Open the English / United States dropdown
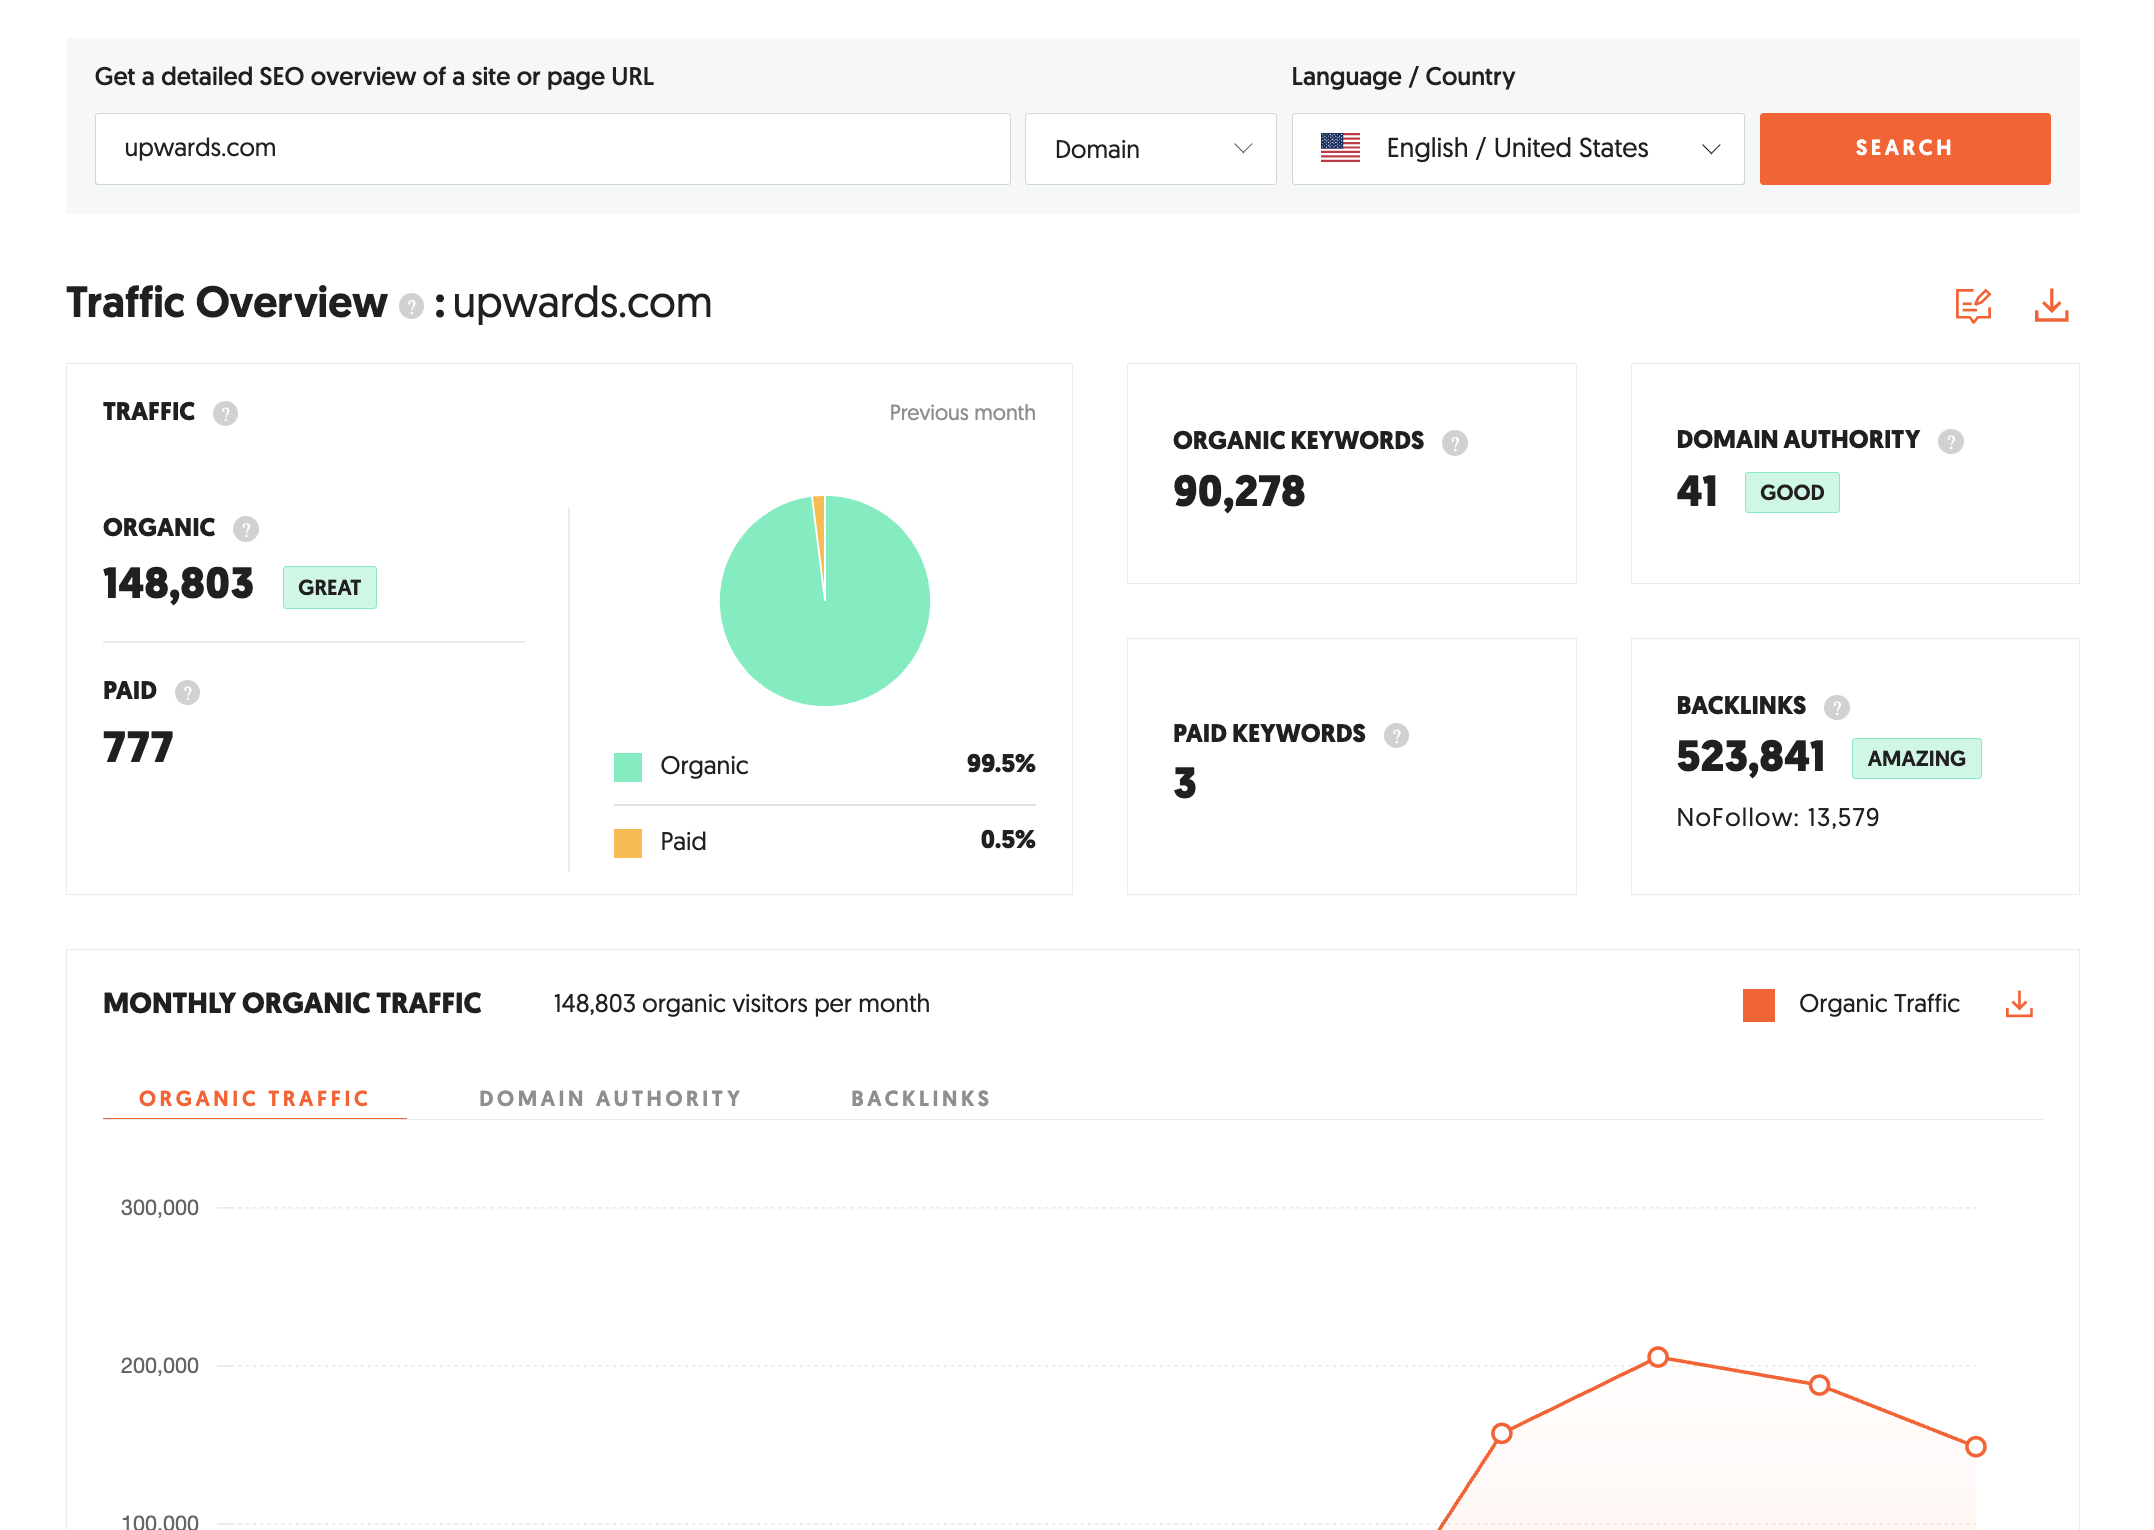This screenshot has width=2154, height=1530. click(x=1518, y=149)
